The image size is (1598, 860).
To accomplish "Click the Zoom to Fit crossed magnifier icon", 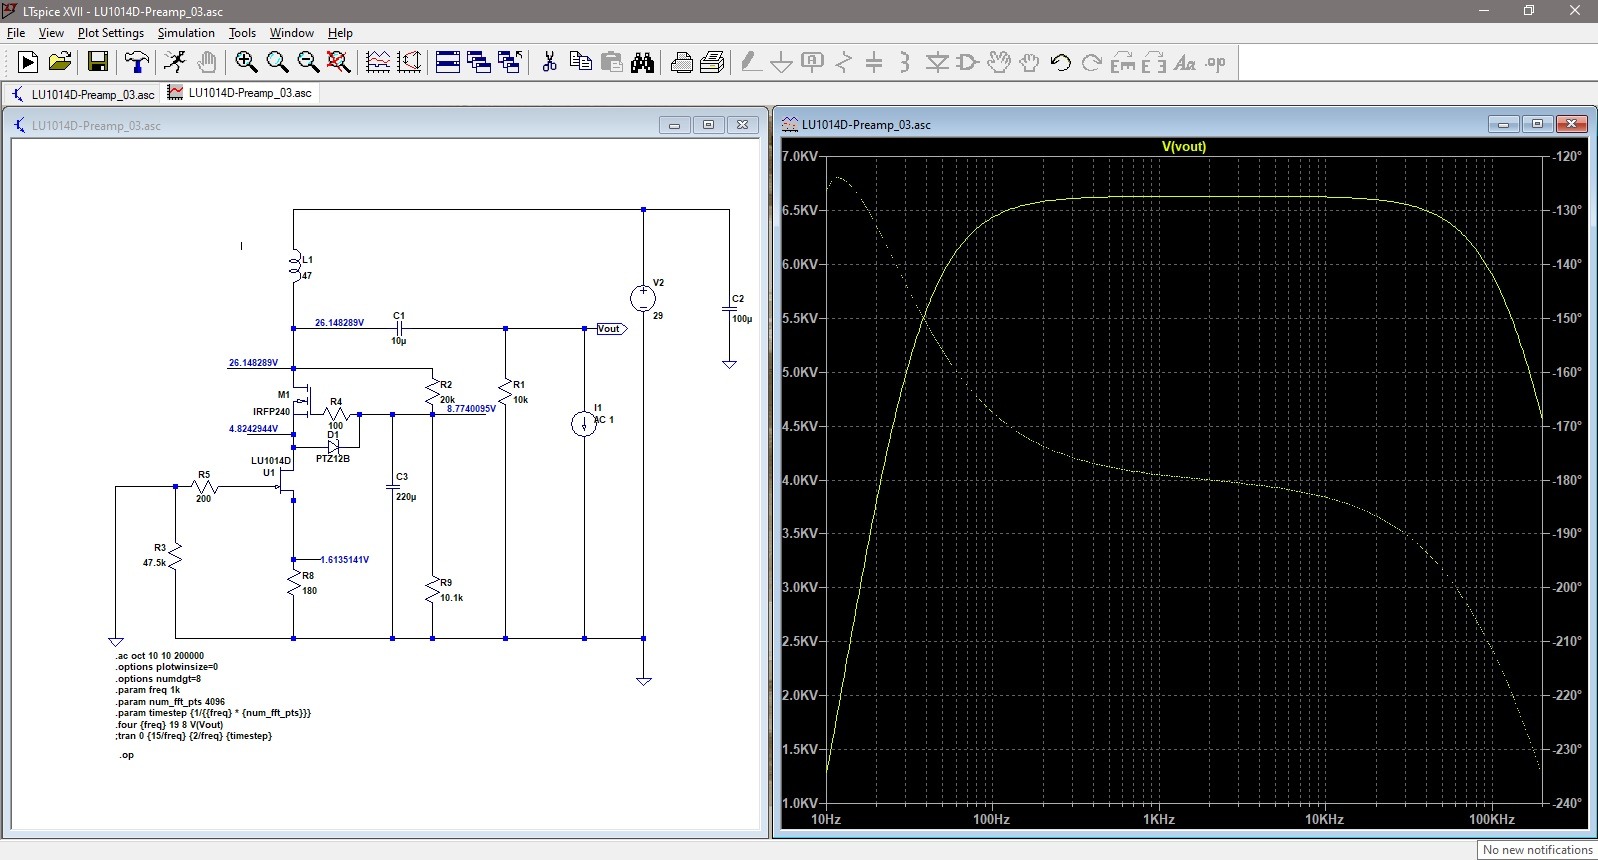I will 339,63.
